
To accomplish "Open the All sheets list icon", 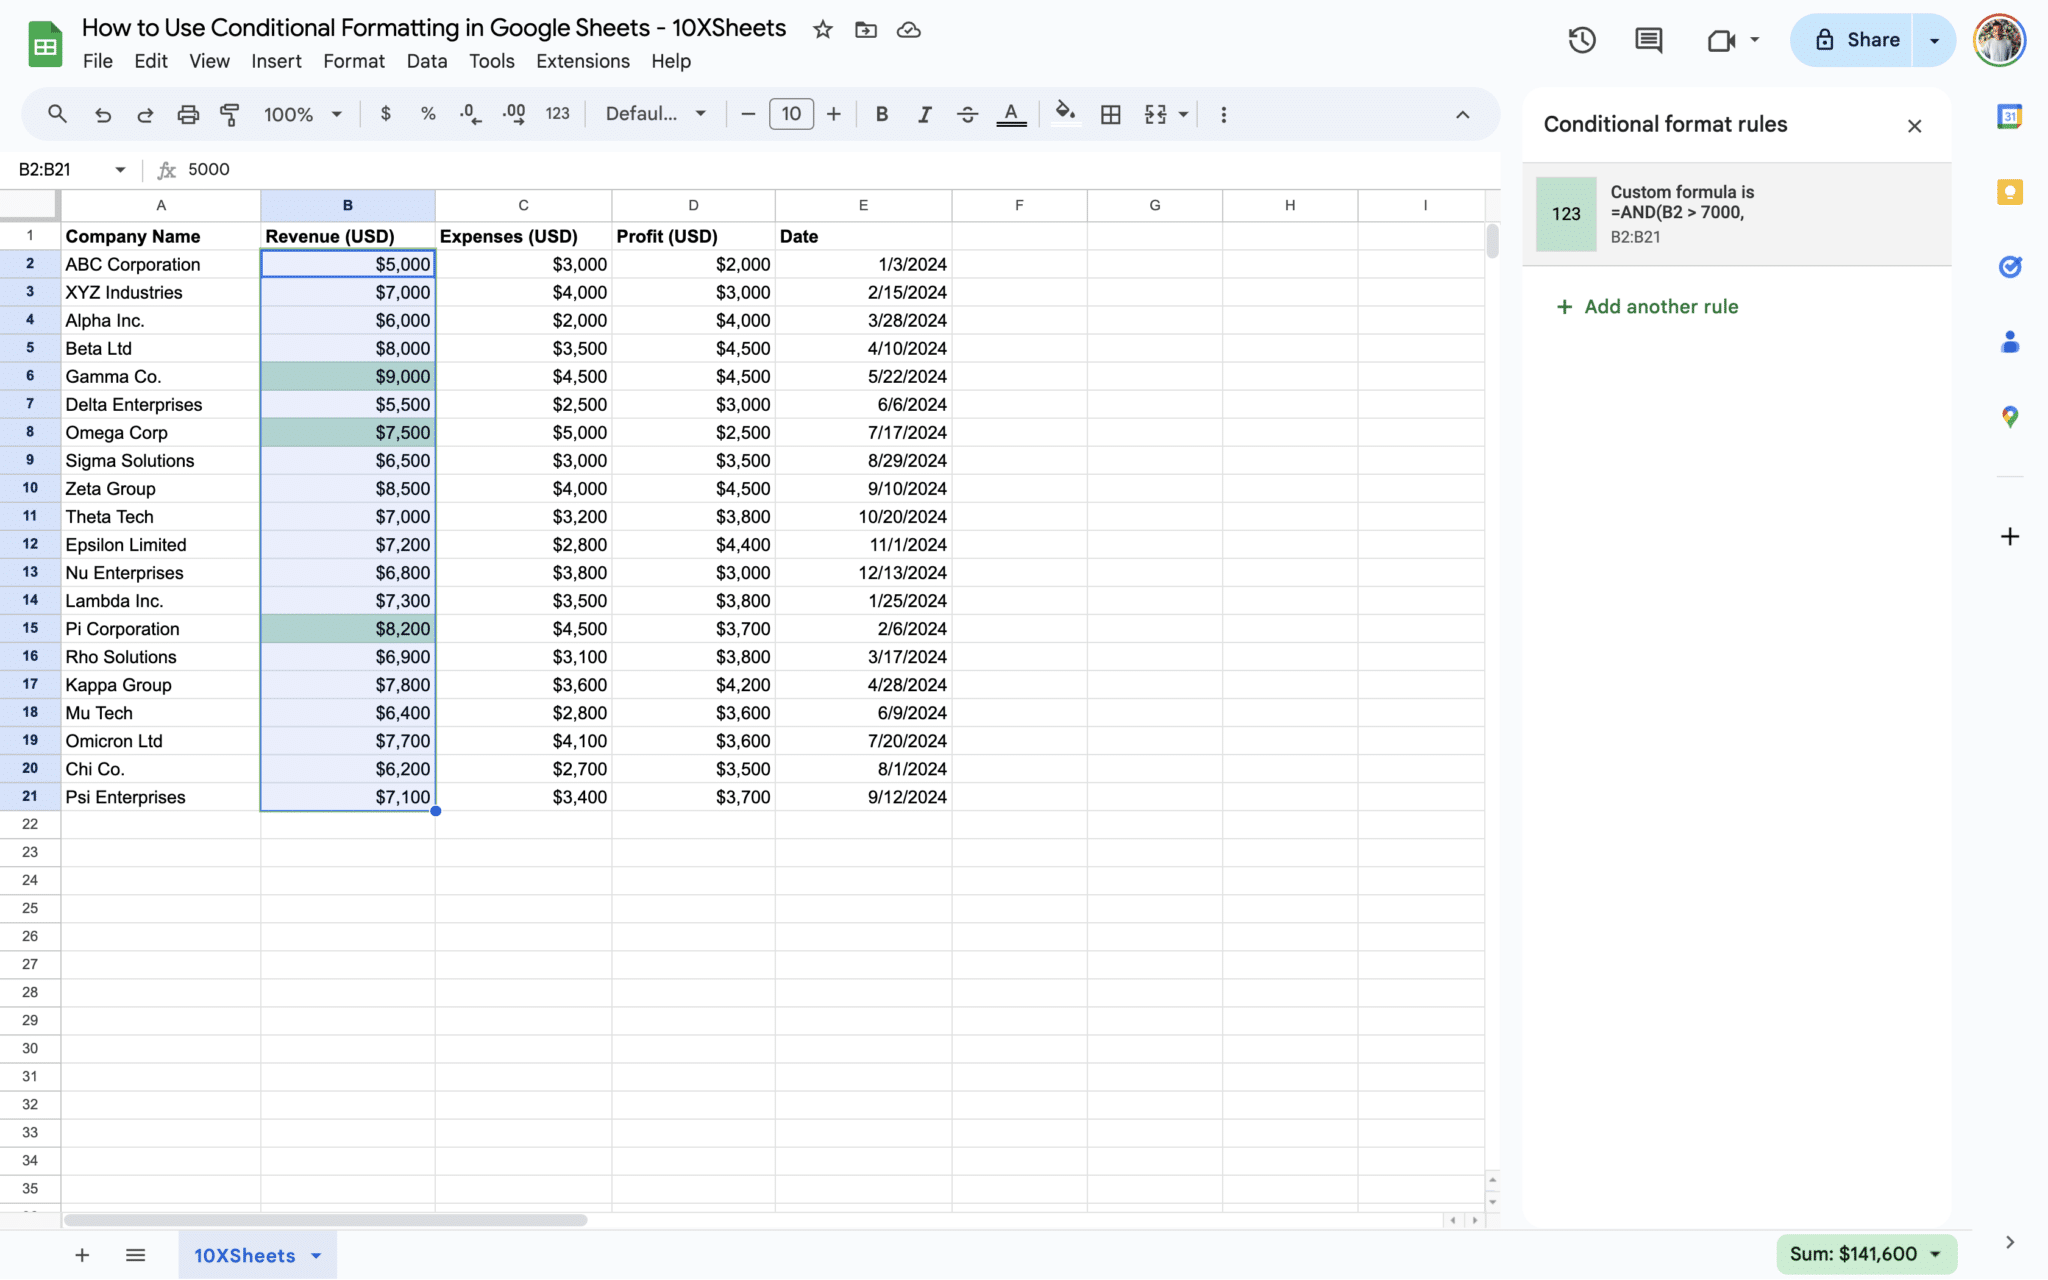I will coord(136,1255).
